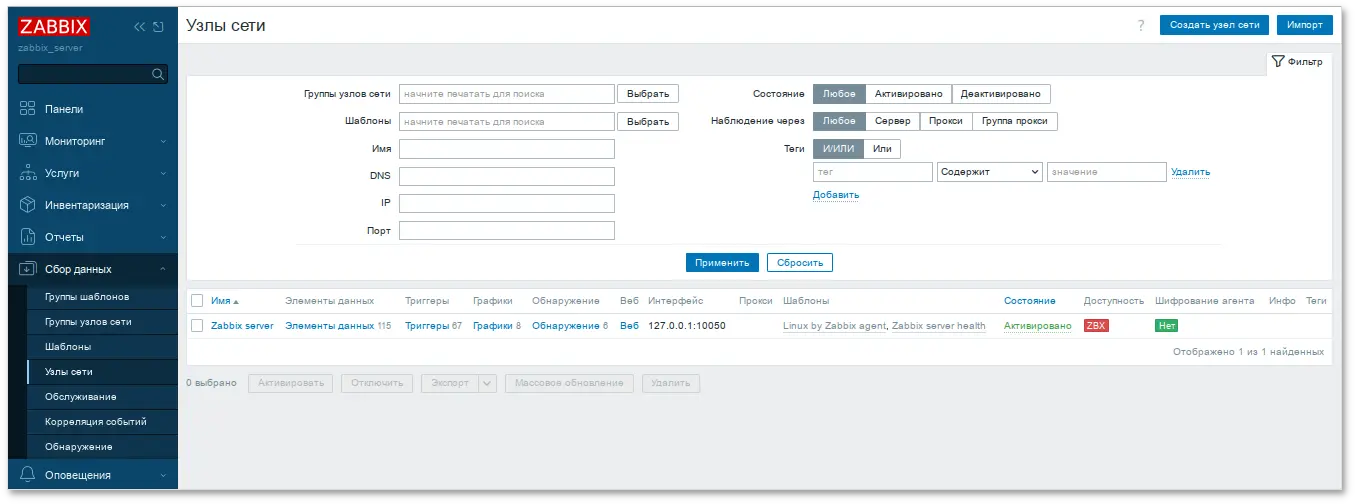Click the Сбор данных download icon
This screenshot has width=1355, height=504.
coord(28,269)
